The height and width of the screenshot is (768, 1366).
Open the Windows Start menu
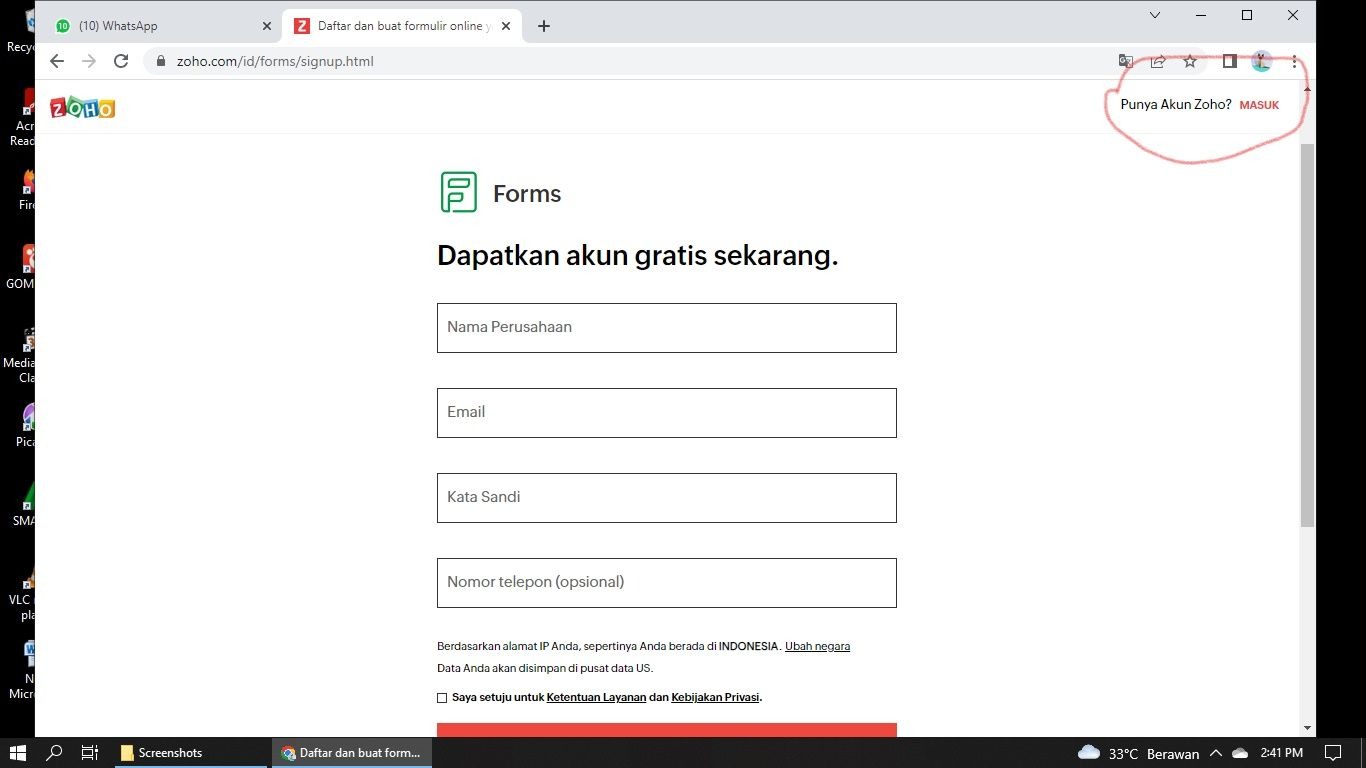17,753
